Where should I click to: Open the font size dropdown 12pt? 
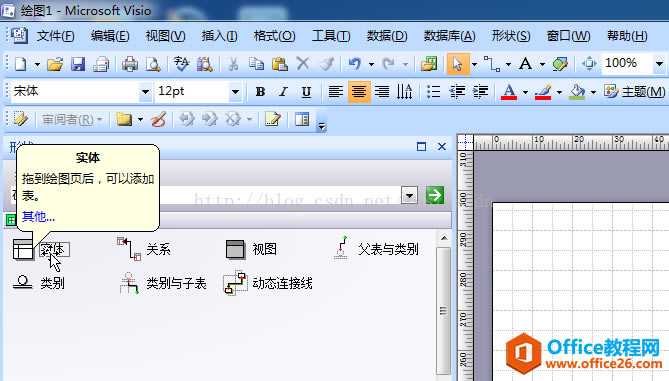[235, 92]
